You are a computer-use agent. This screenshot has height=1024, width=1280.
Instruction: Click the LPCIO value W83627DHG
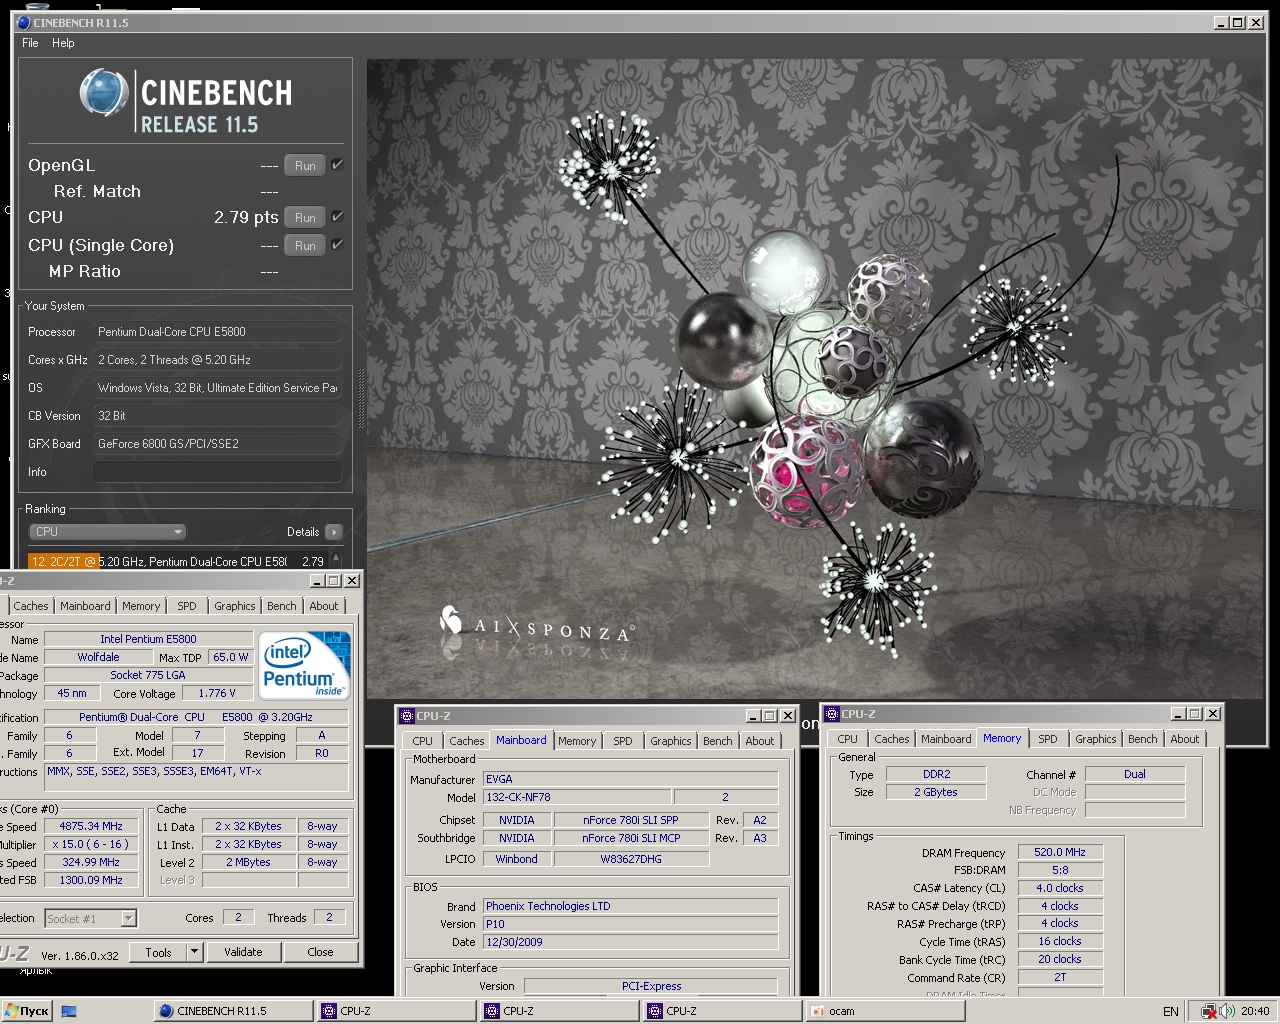631,859
